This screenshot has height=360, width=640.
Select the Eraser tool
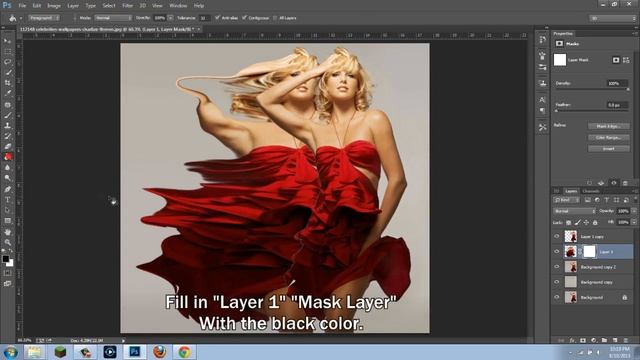click(7, 147)
